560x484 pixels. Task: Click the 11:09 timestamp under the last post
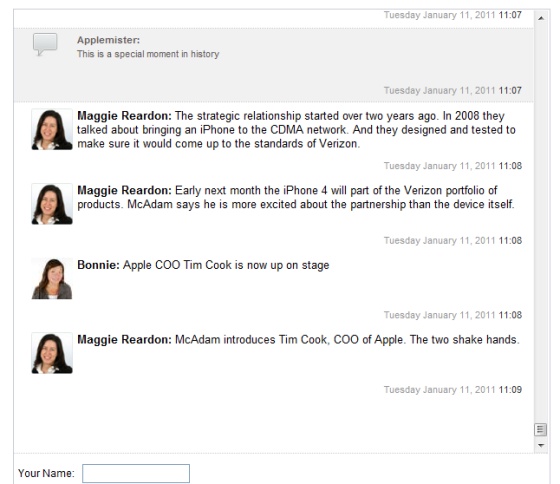click(x=453, y=389)
